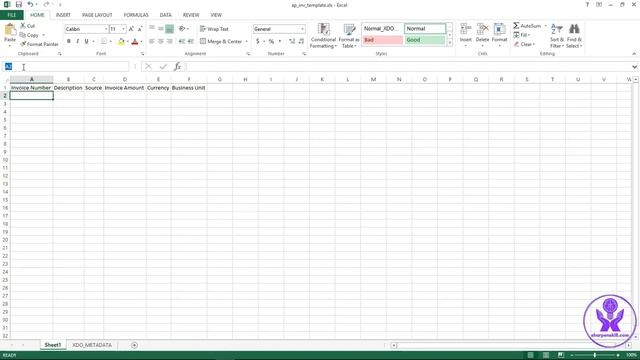Click the Name Box
This screenshot has height=360, width=640.
65,67
